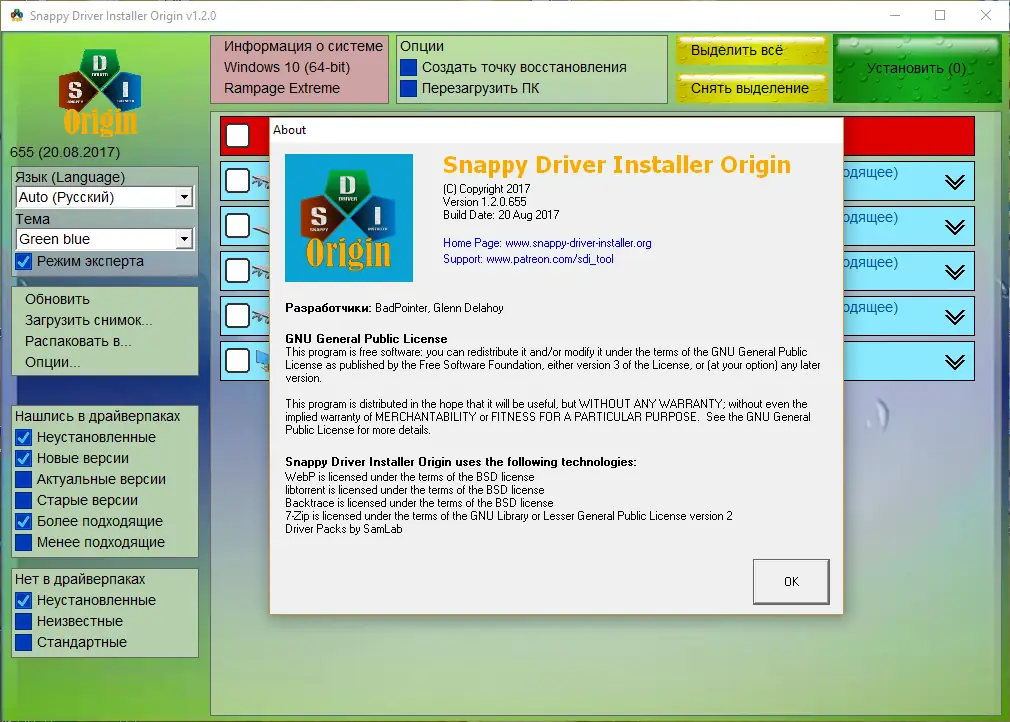
Task: Click the green 'Установить (0)' button
Action: tap(915, 68)
